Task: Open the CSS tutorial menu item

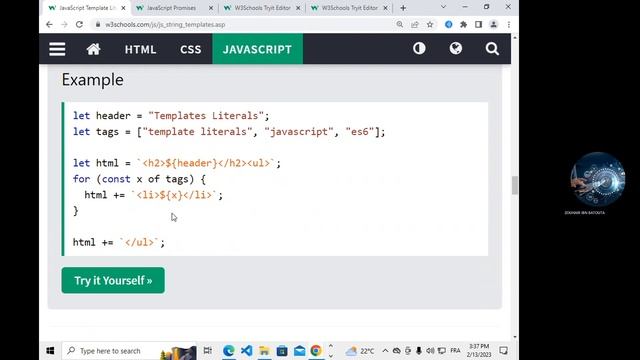Action: (x=191, y=49)
